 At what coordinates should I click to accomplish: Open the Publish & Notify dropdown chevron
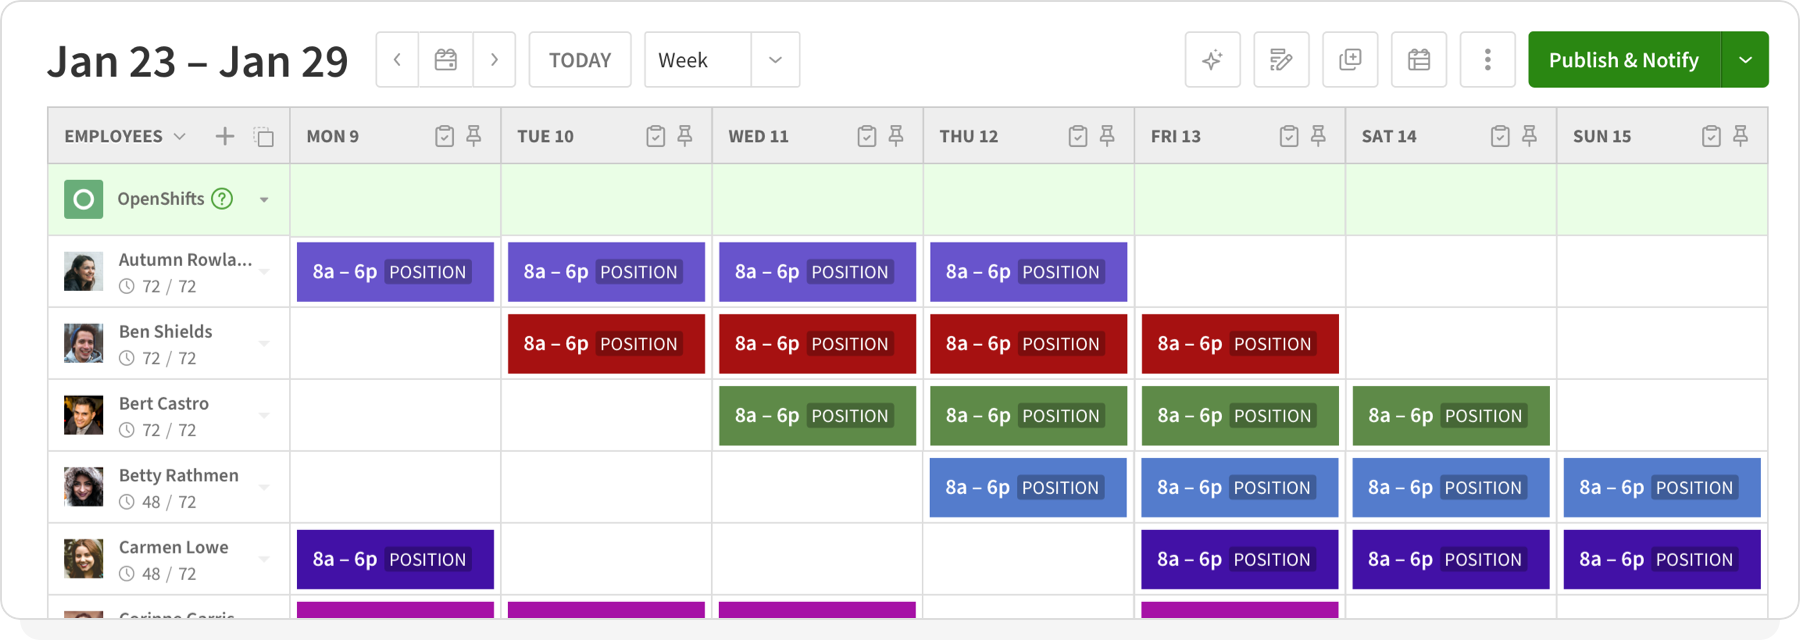coord(1746,60)
